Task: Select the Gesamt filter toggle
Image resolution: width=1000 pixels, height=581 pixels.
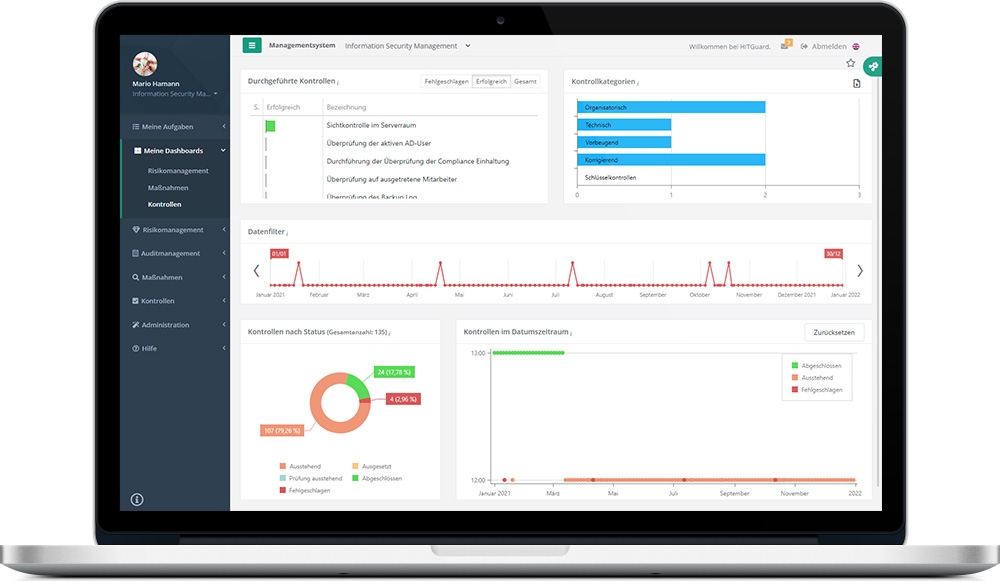Action: tap(526, 82)
